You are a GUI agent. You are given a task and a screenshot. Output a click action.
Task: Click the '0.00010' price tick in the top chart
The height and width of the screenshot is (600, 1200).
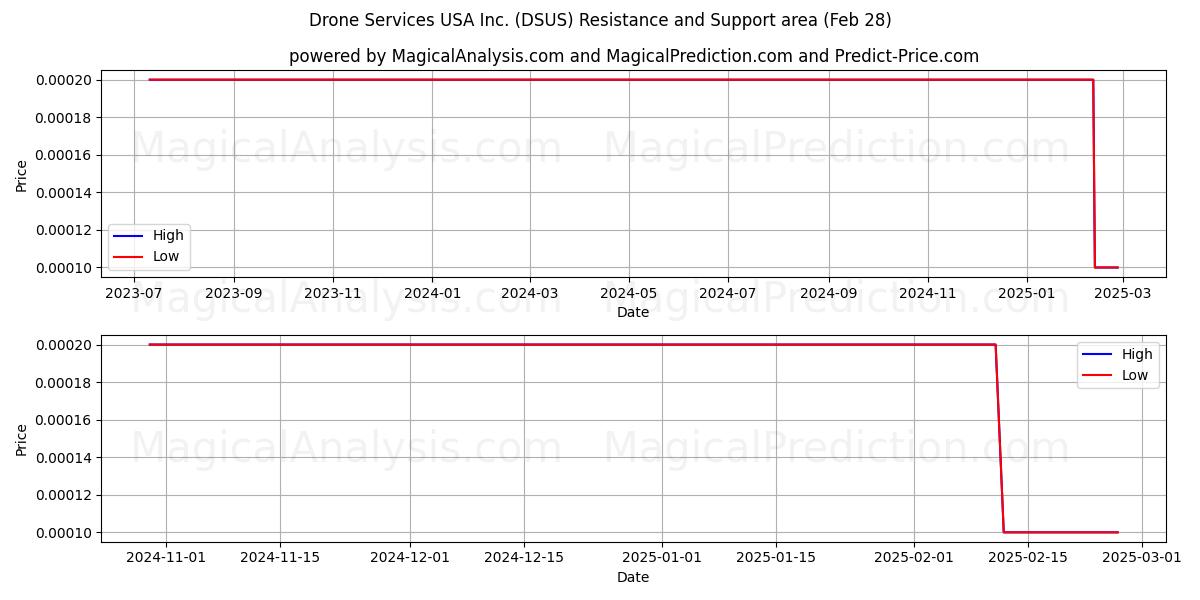point(64,268)
